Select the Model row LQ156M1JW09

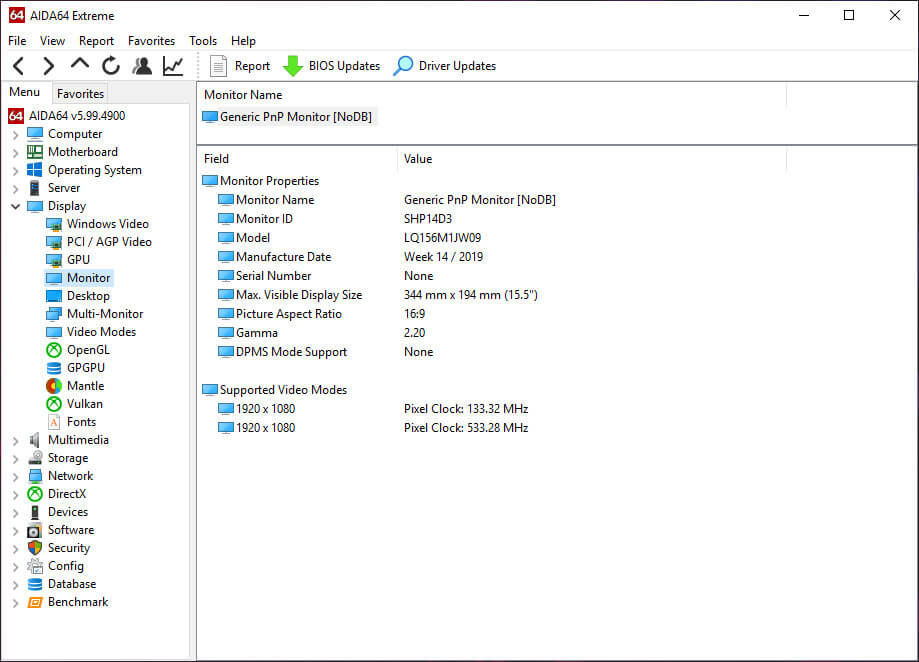click(x=387, y=238)
